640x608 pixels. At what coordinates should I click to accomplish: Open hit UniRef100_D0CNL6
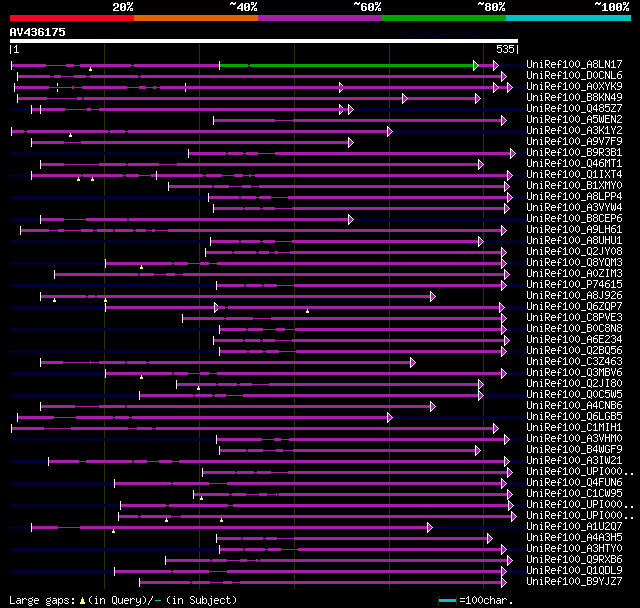pos(574,75)
